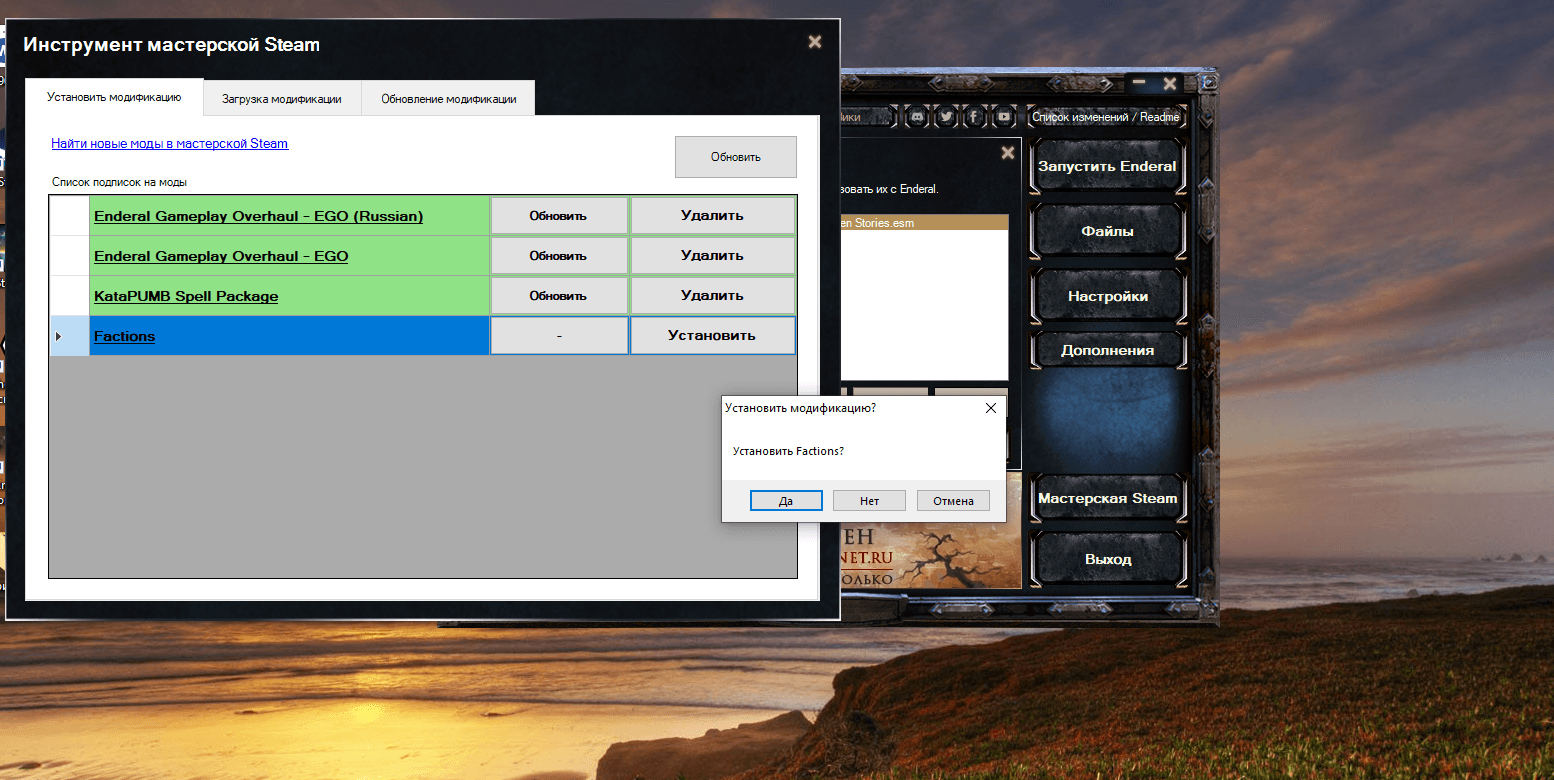Click Установить button for Factions mod

[712, 336]
